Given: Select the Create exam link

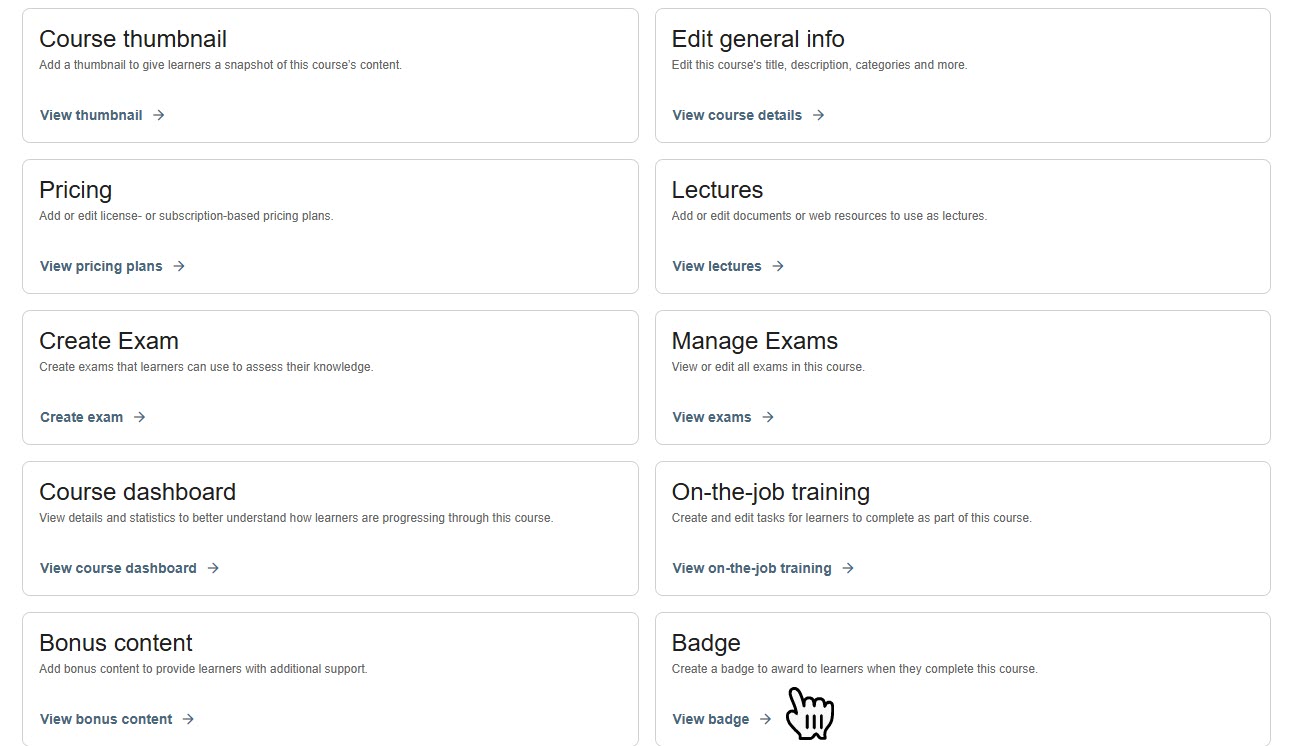Looking at the screenshot, I should [82, 417].
